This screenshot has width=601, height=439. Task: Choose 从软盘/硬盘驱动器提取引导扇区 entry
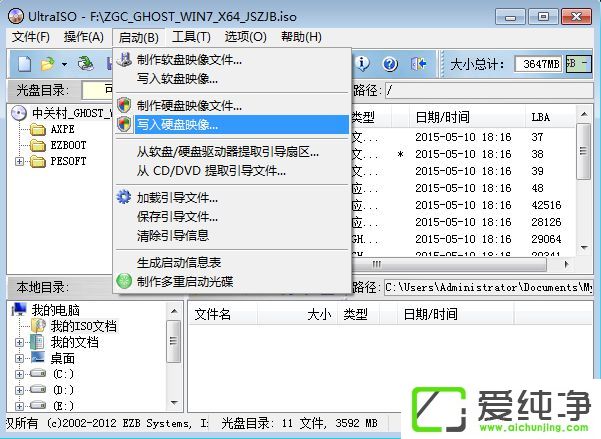tap(233, 152)
